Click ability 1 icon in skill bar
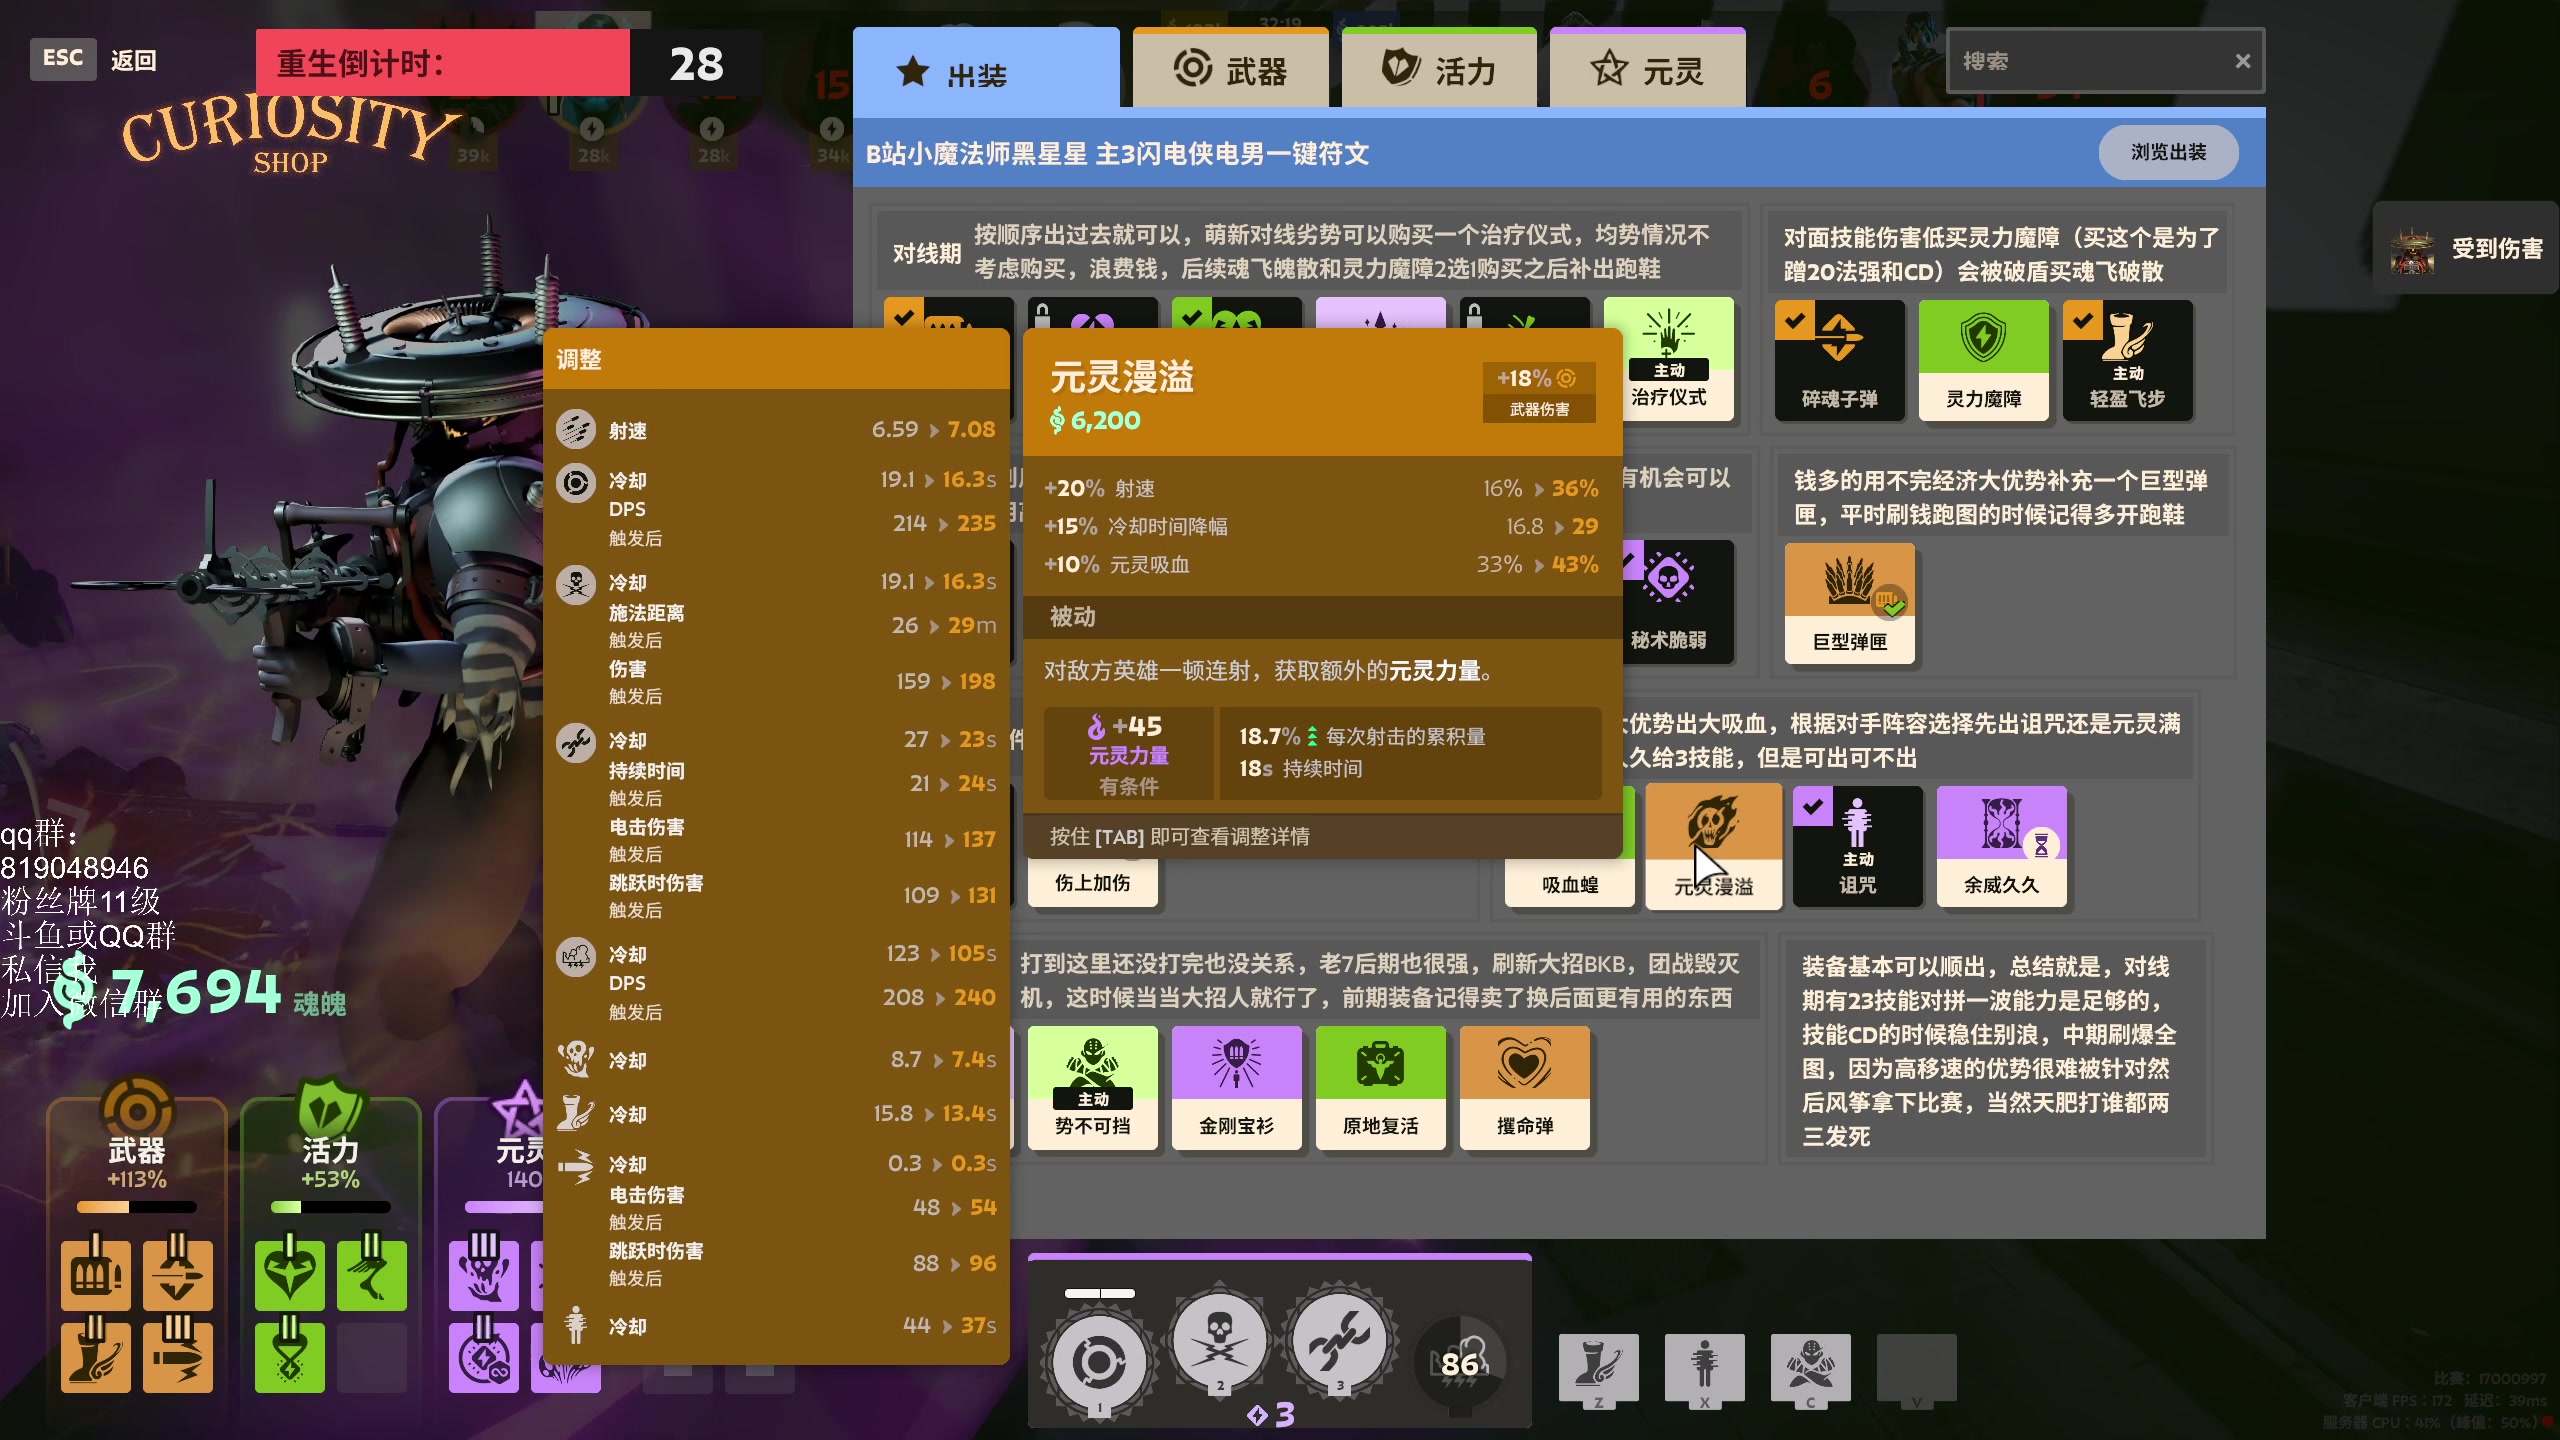This screenshot has width=2560, height=1440. click(x=1098, y=1362)
